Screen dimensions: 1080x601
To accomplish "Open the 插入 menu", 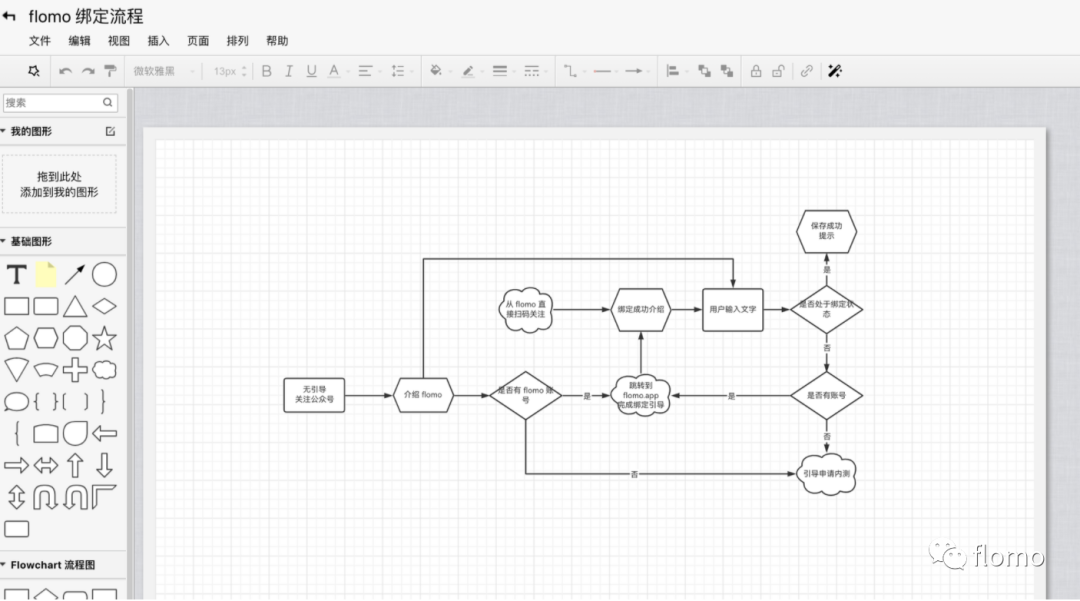I will [158, 41].
